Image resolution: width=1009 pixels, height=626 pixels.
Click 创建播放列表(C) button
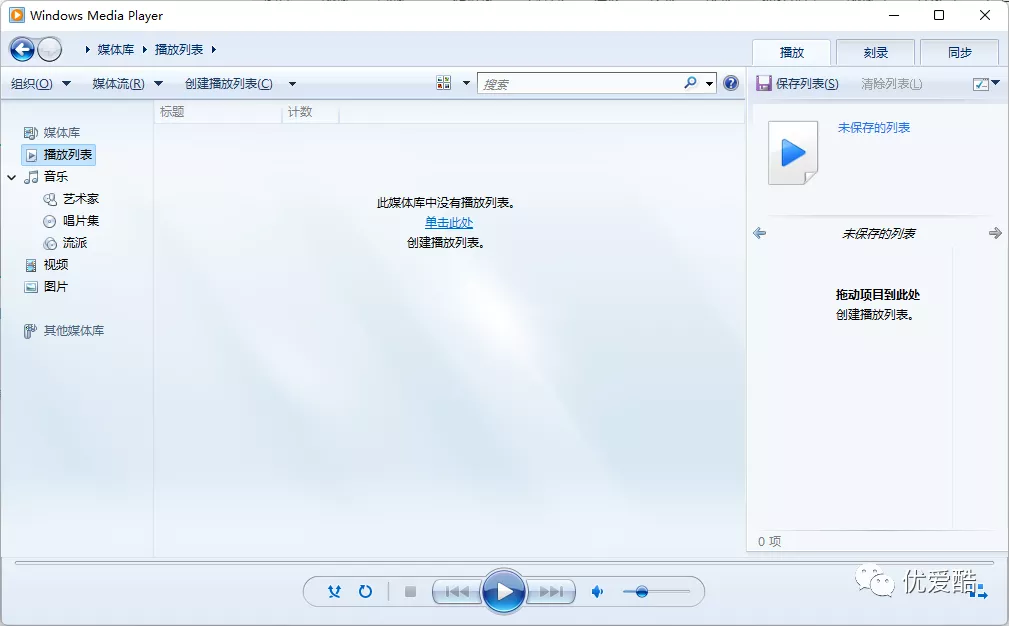point(228,84)
